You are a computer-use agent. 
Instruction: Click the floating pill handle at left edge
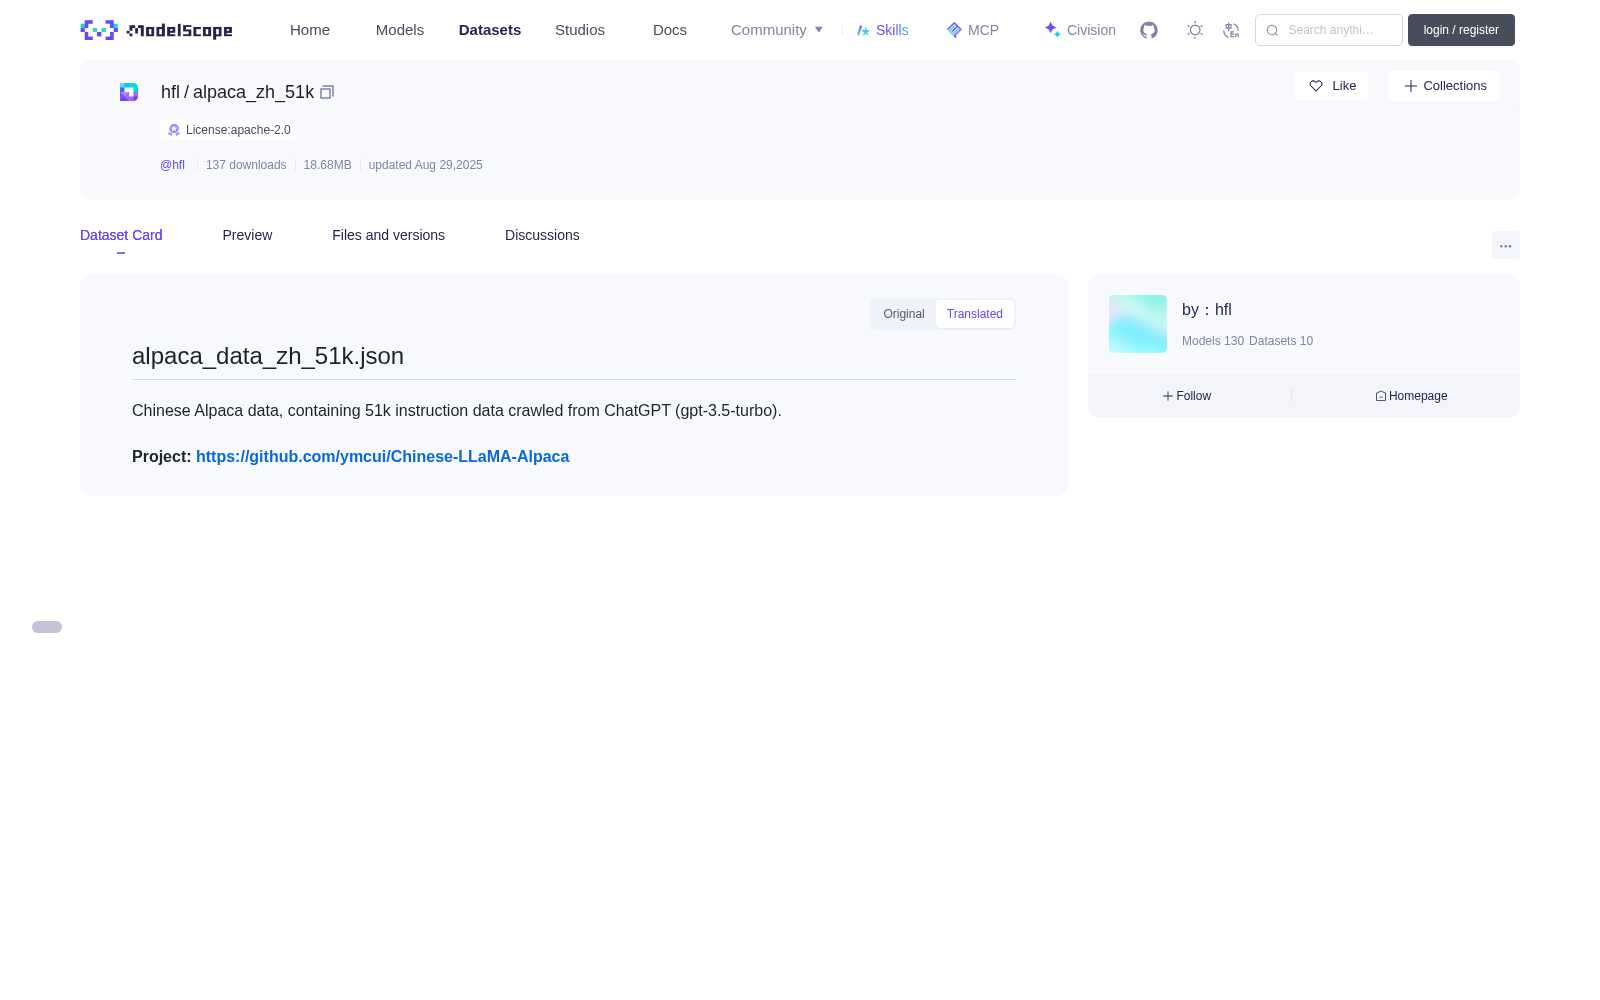(47, 627)
